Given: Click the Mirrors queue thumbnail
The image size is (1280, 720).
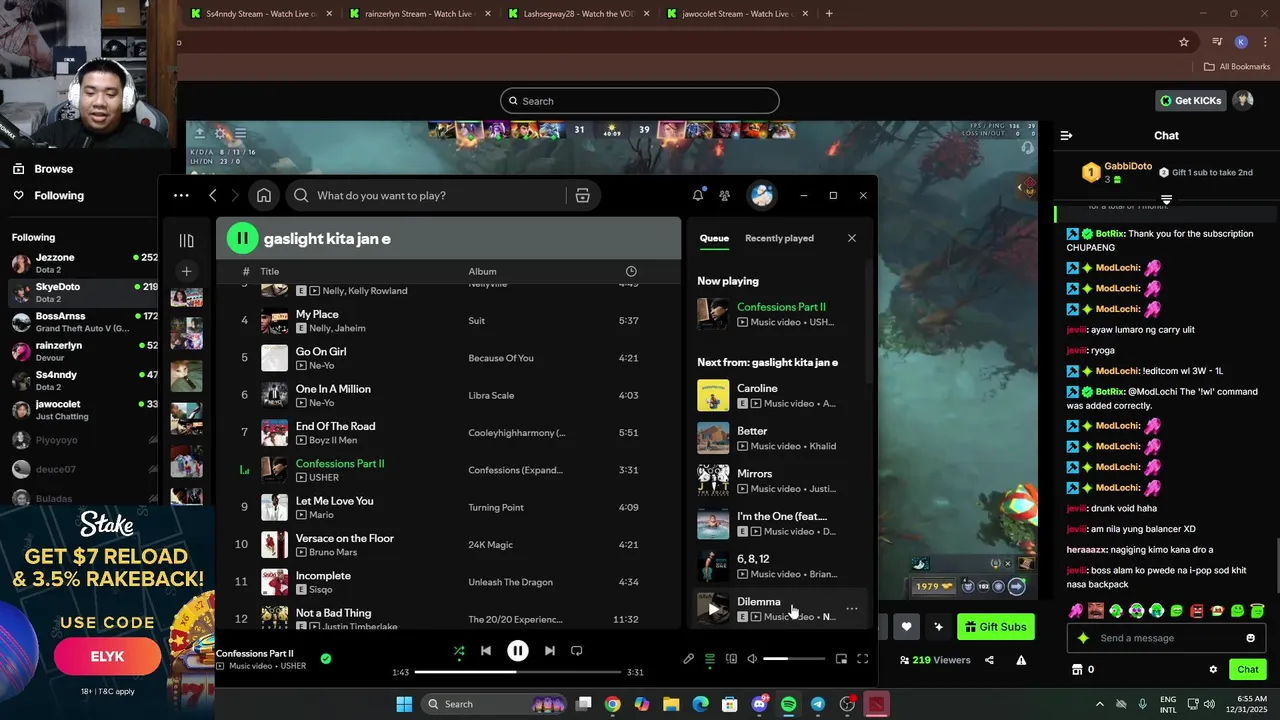Looking at the screenshot, I should click(x=713, y=481).
